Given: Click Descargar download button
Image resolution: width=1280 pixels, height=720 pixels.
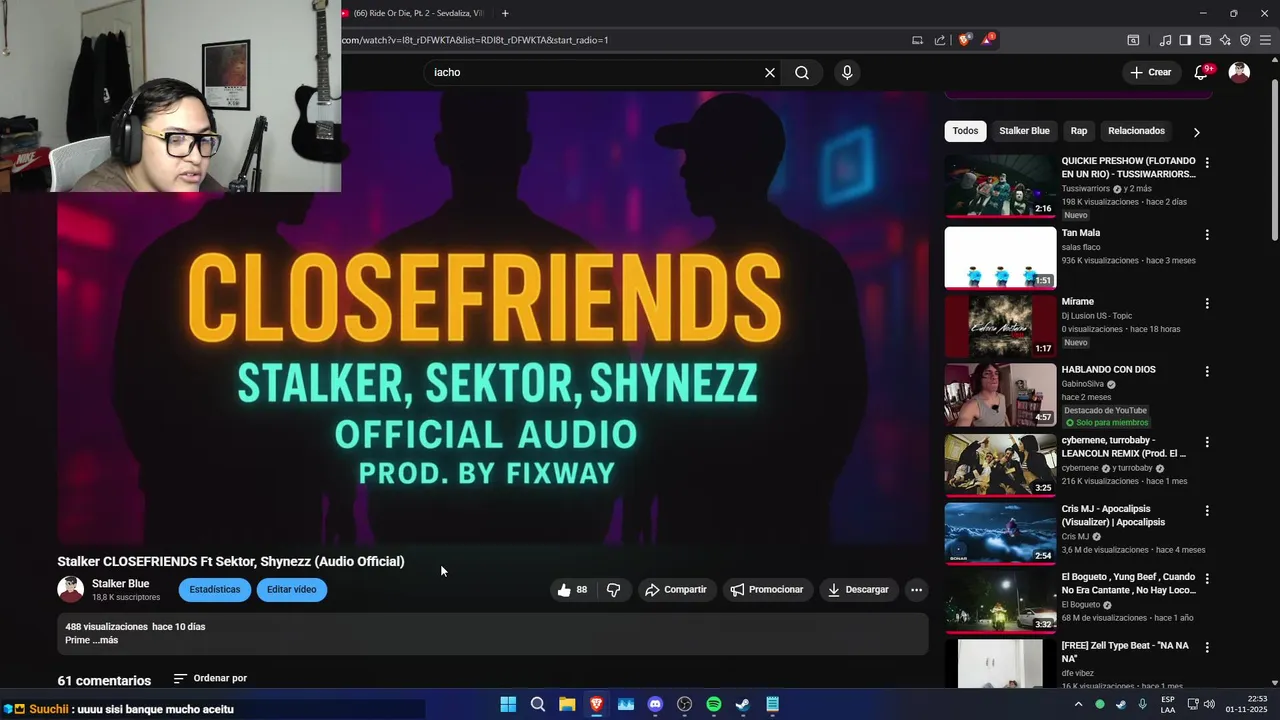Looking at the screenshot, I should [x=858, y=590].
